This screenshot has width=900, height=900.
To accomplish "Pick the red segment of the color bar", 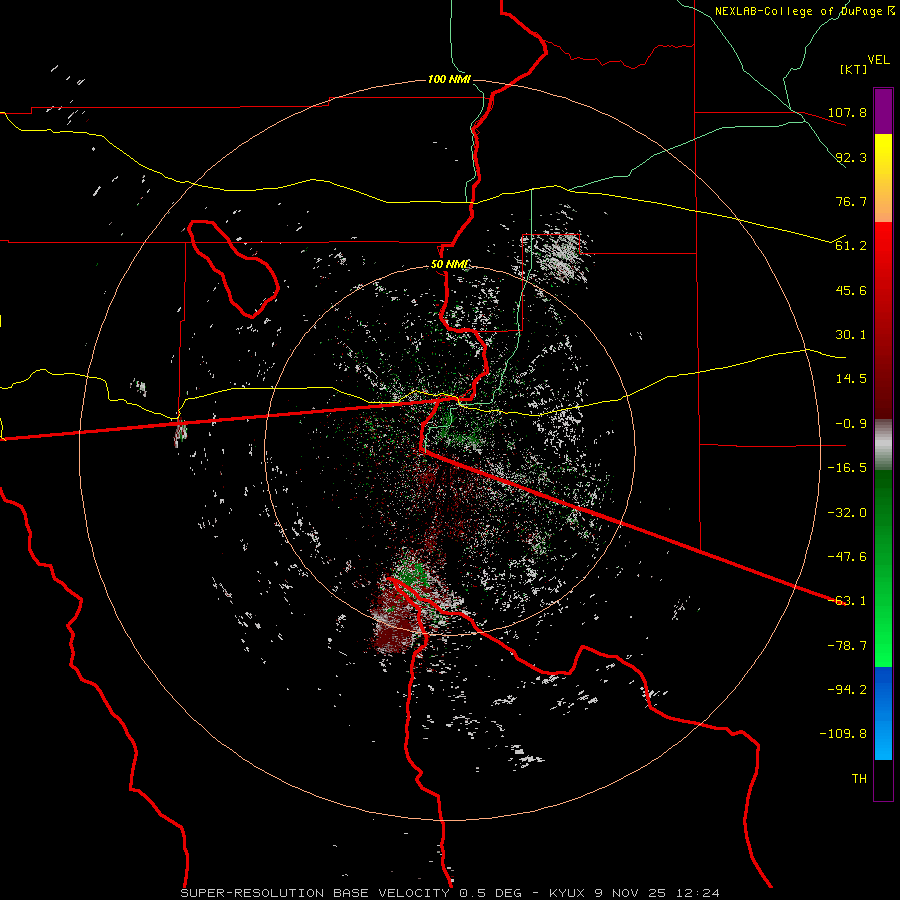I will coord(883,320).
